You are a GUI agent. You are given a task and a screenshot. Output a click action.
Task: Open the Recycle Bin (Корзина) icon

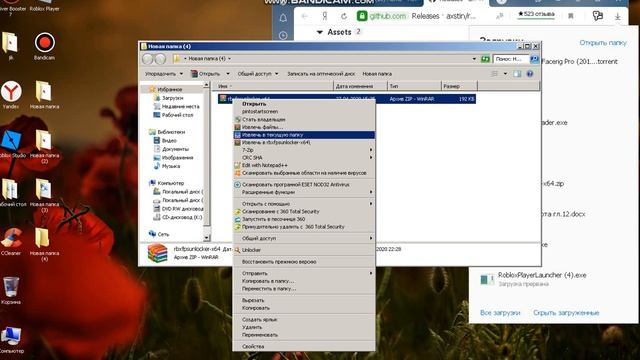[x=11, y=291]
